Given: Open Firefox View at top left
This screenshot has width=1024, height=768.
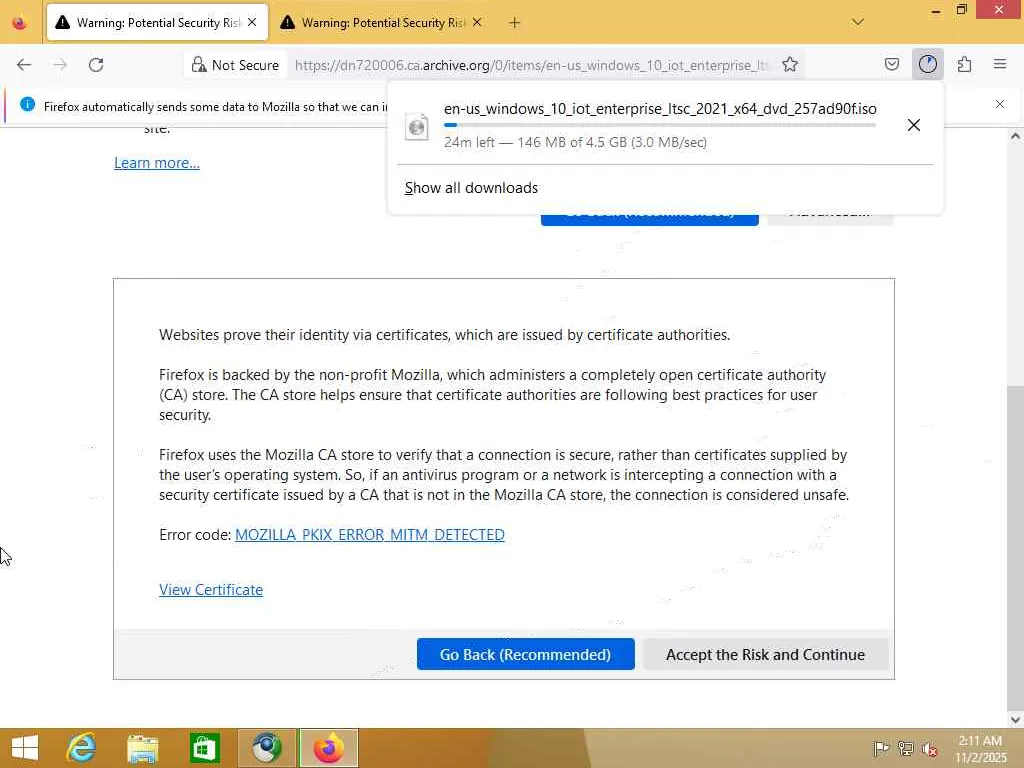Looking at the screenshot, I should [x=20, y=23].
